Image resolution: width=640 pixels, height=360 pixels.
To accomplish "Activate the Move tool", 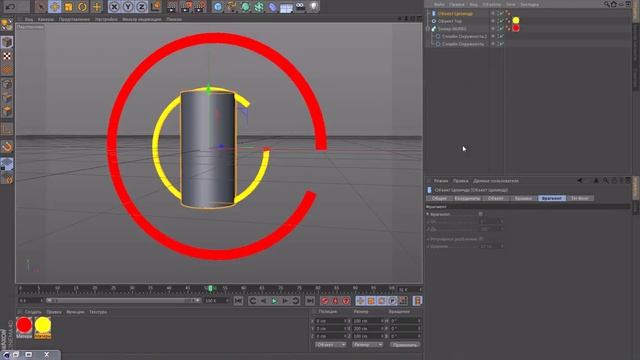I will tap(54, 7).
